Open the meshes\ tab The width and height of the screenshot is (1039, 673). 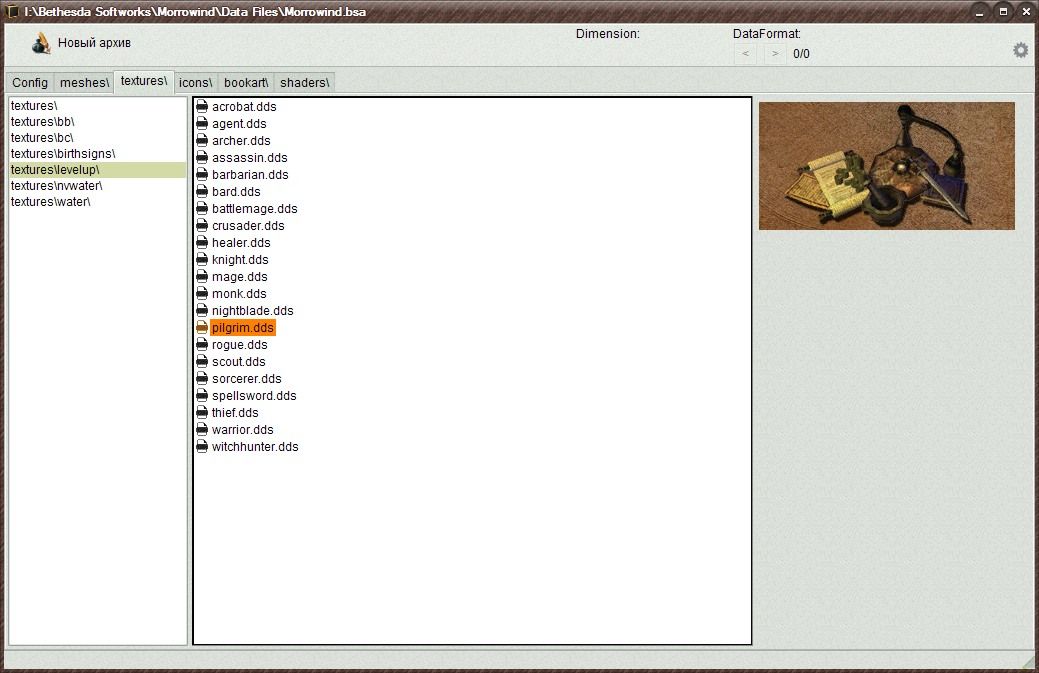(x=84, y=82)
